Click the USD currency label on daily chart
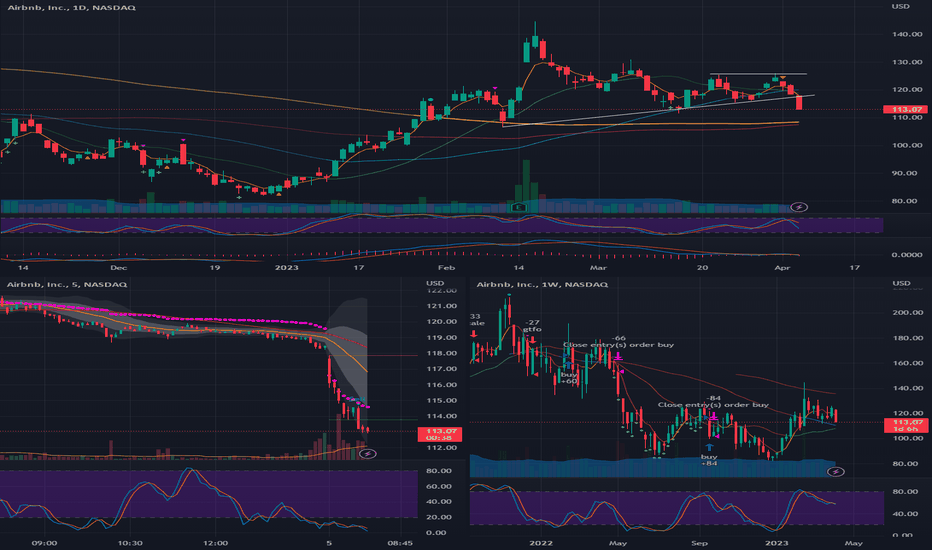The width and height of the screenshot is (932, 550). (x=900, y=7)
